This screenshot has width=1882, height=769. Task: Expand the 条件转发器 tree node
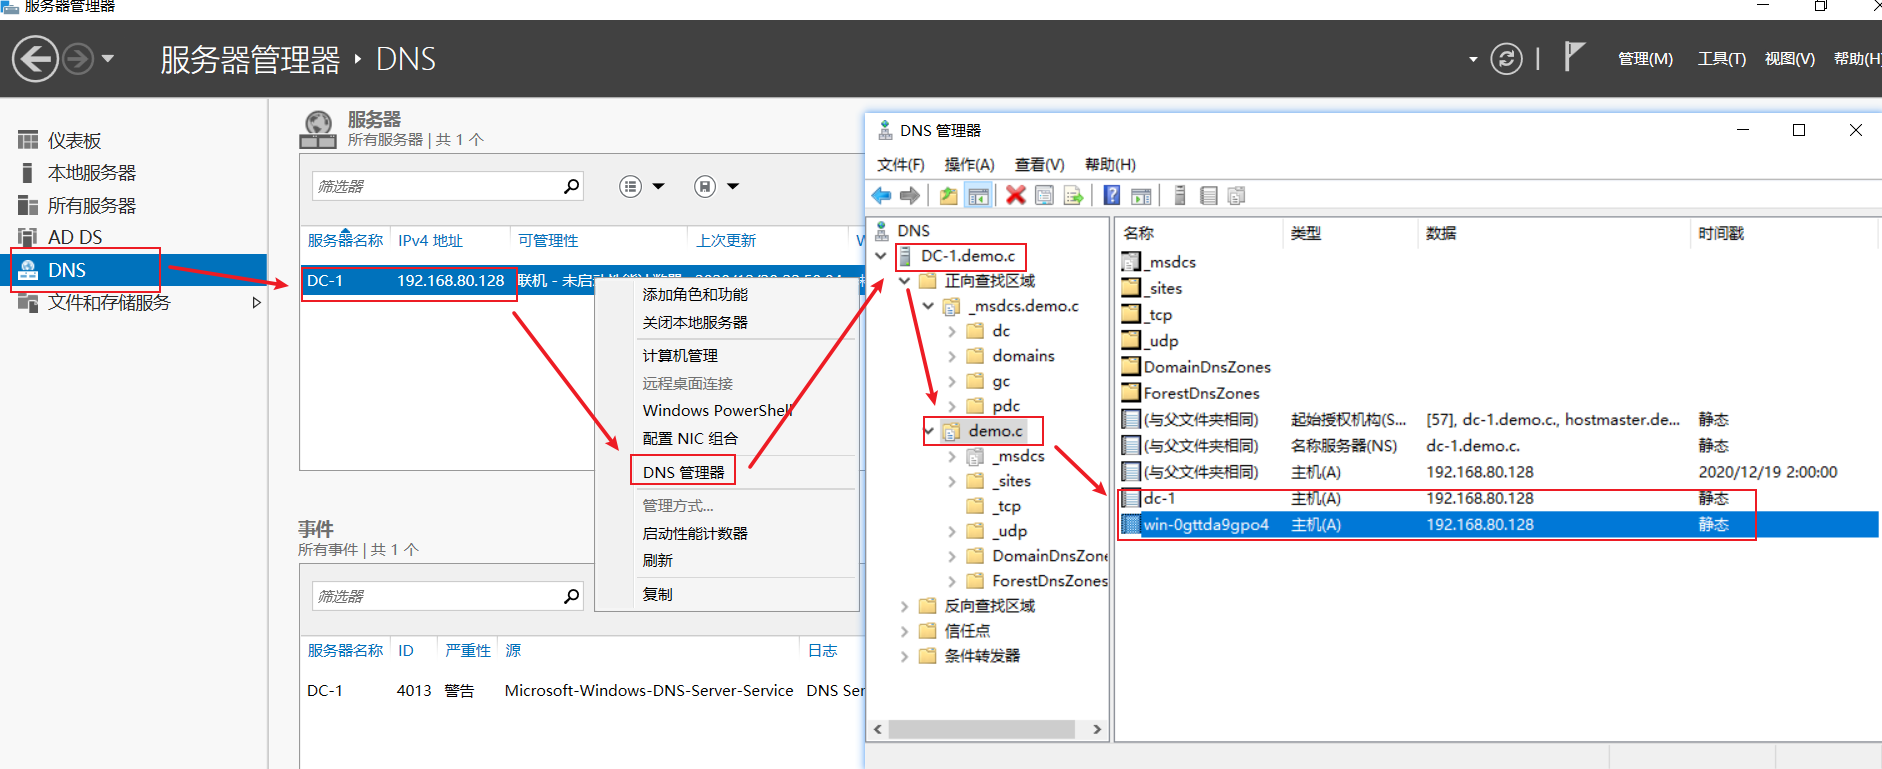tap(904, 656)
